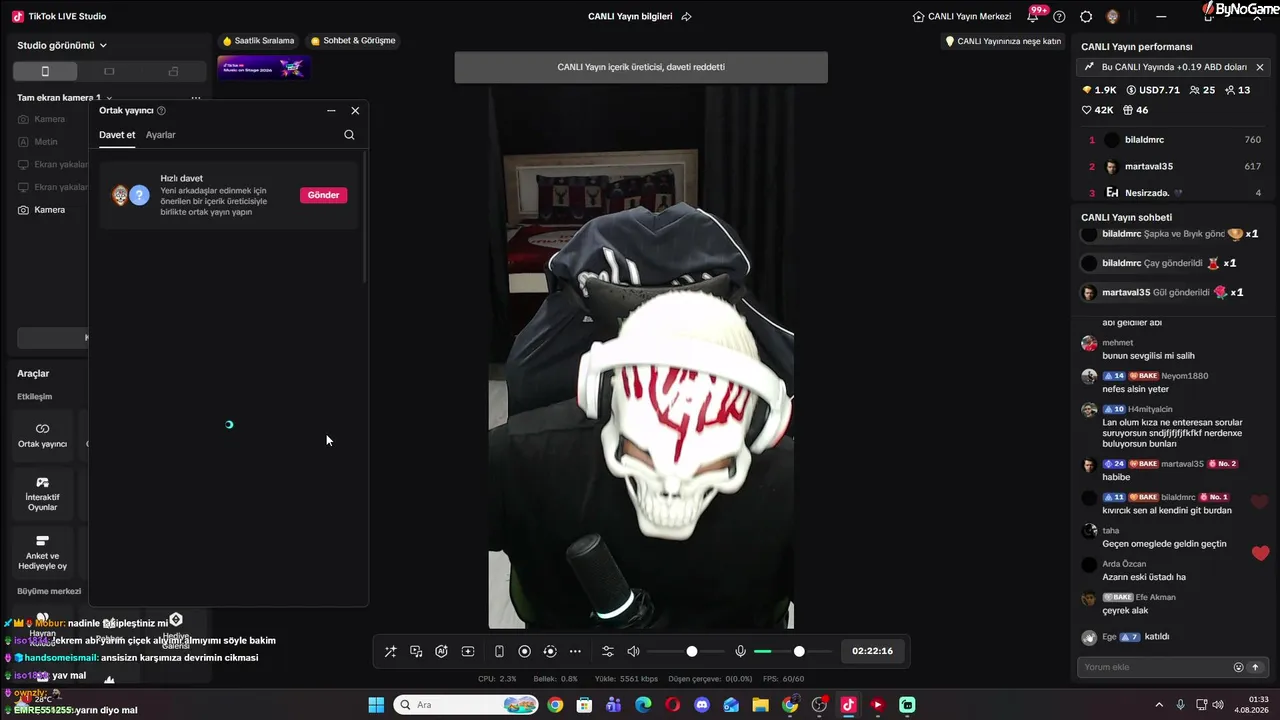1280x720 pixels.
Task: Open Microsoft Edge from the taskbar
Action: coord(643,705)
